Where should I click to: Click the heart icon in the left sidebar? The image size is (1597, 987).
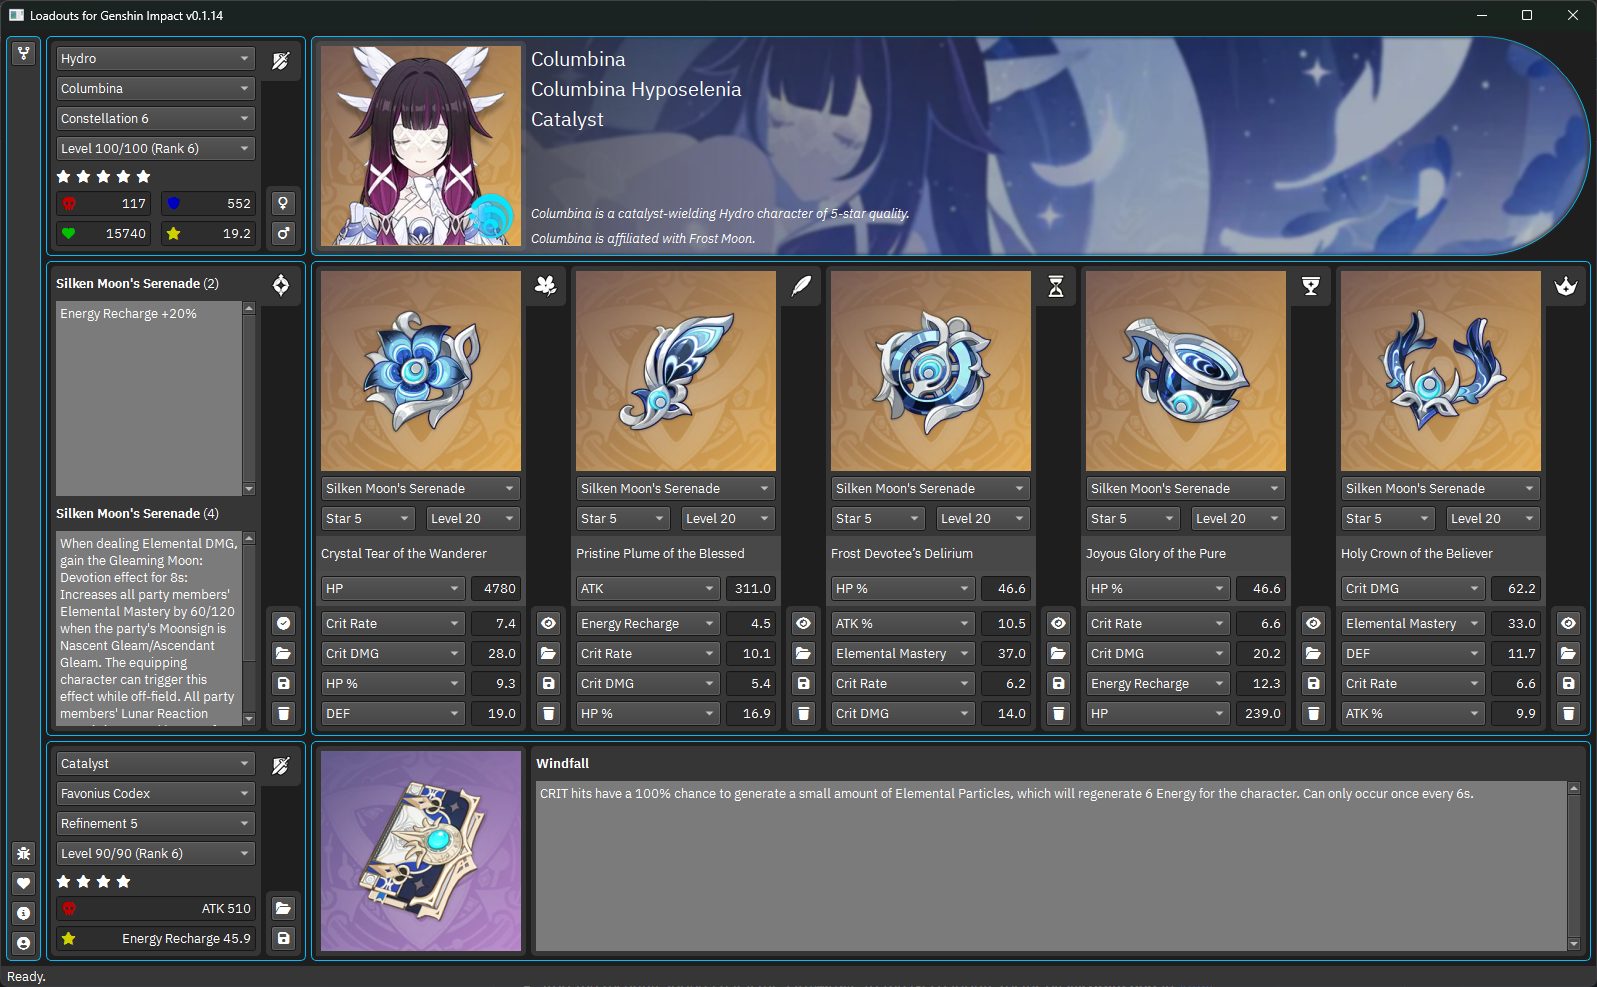point(24,883)
